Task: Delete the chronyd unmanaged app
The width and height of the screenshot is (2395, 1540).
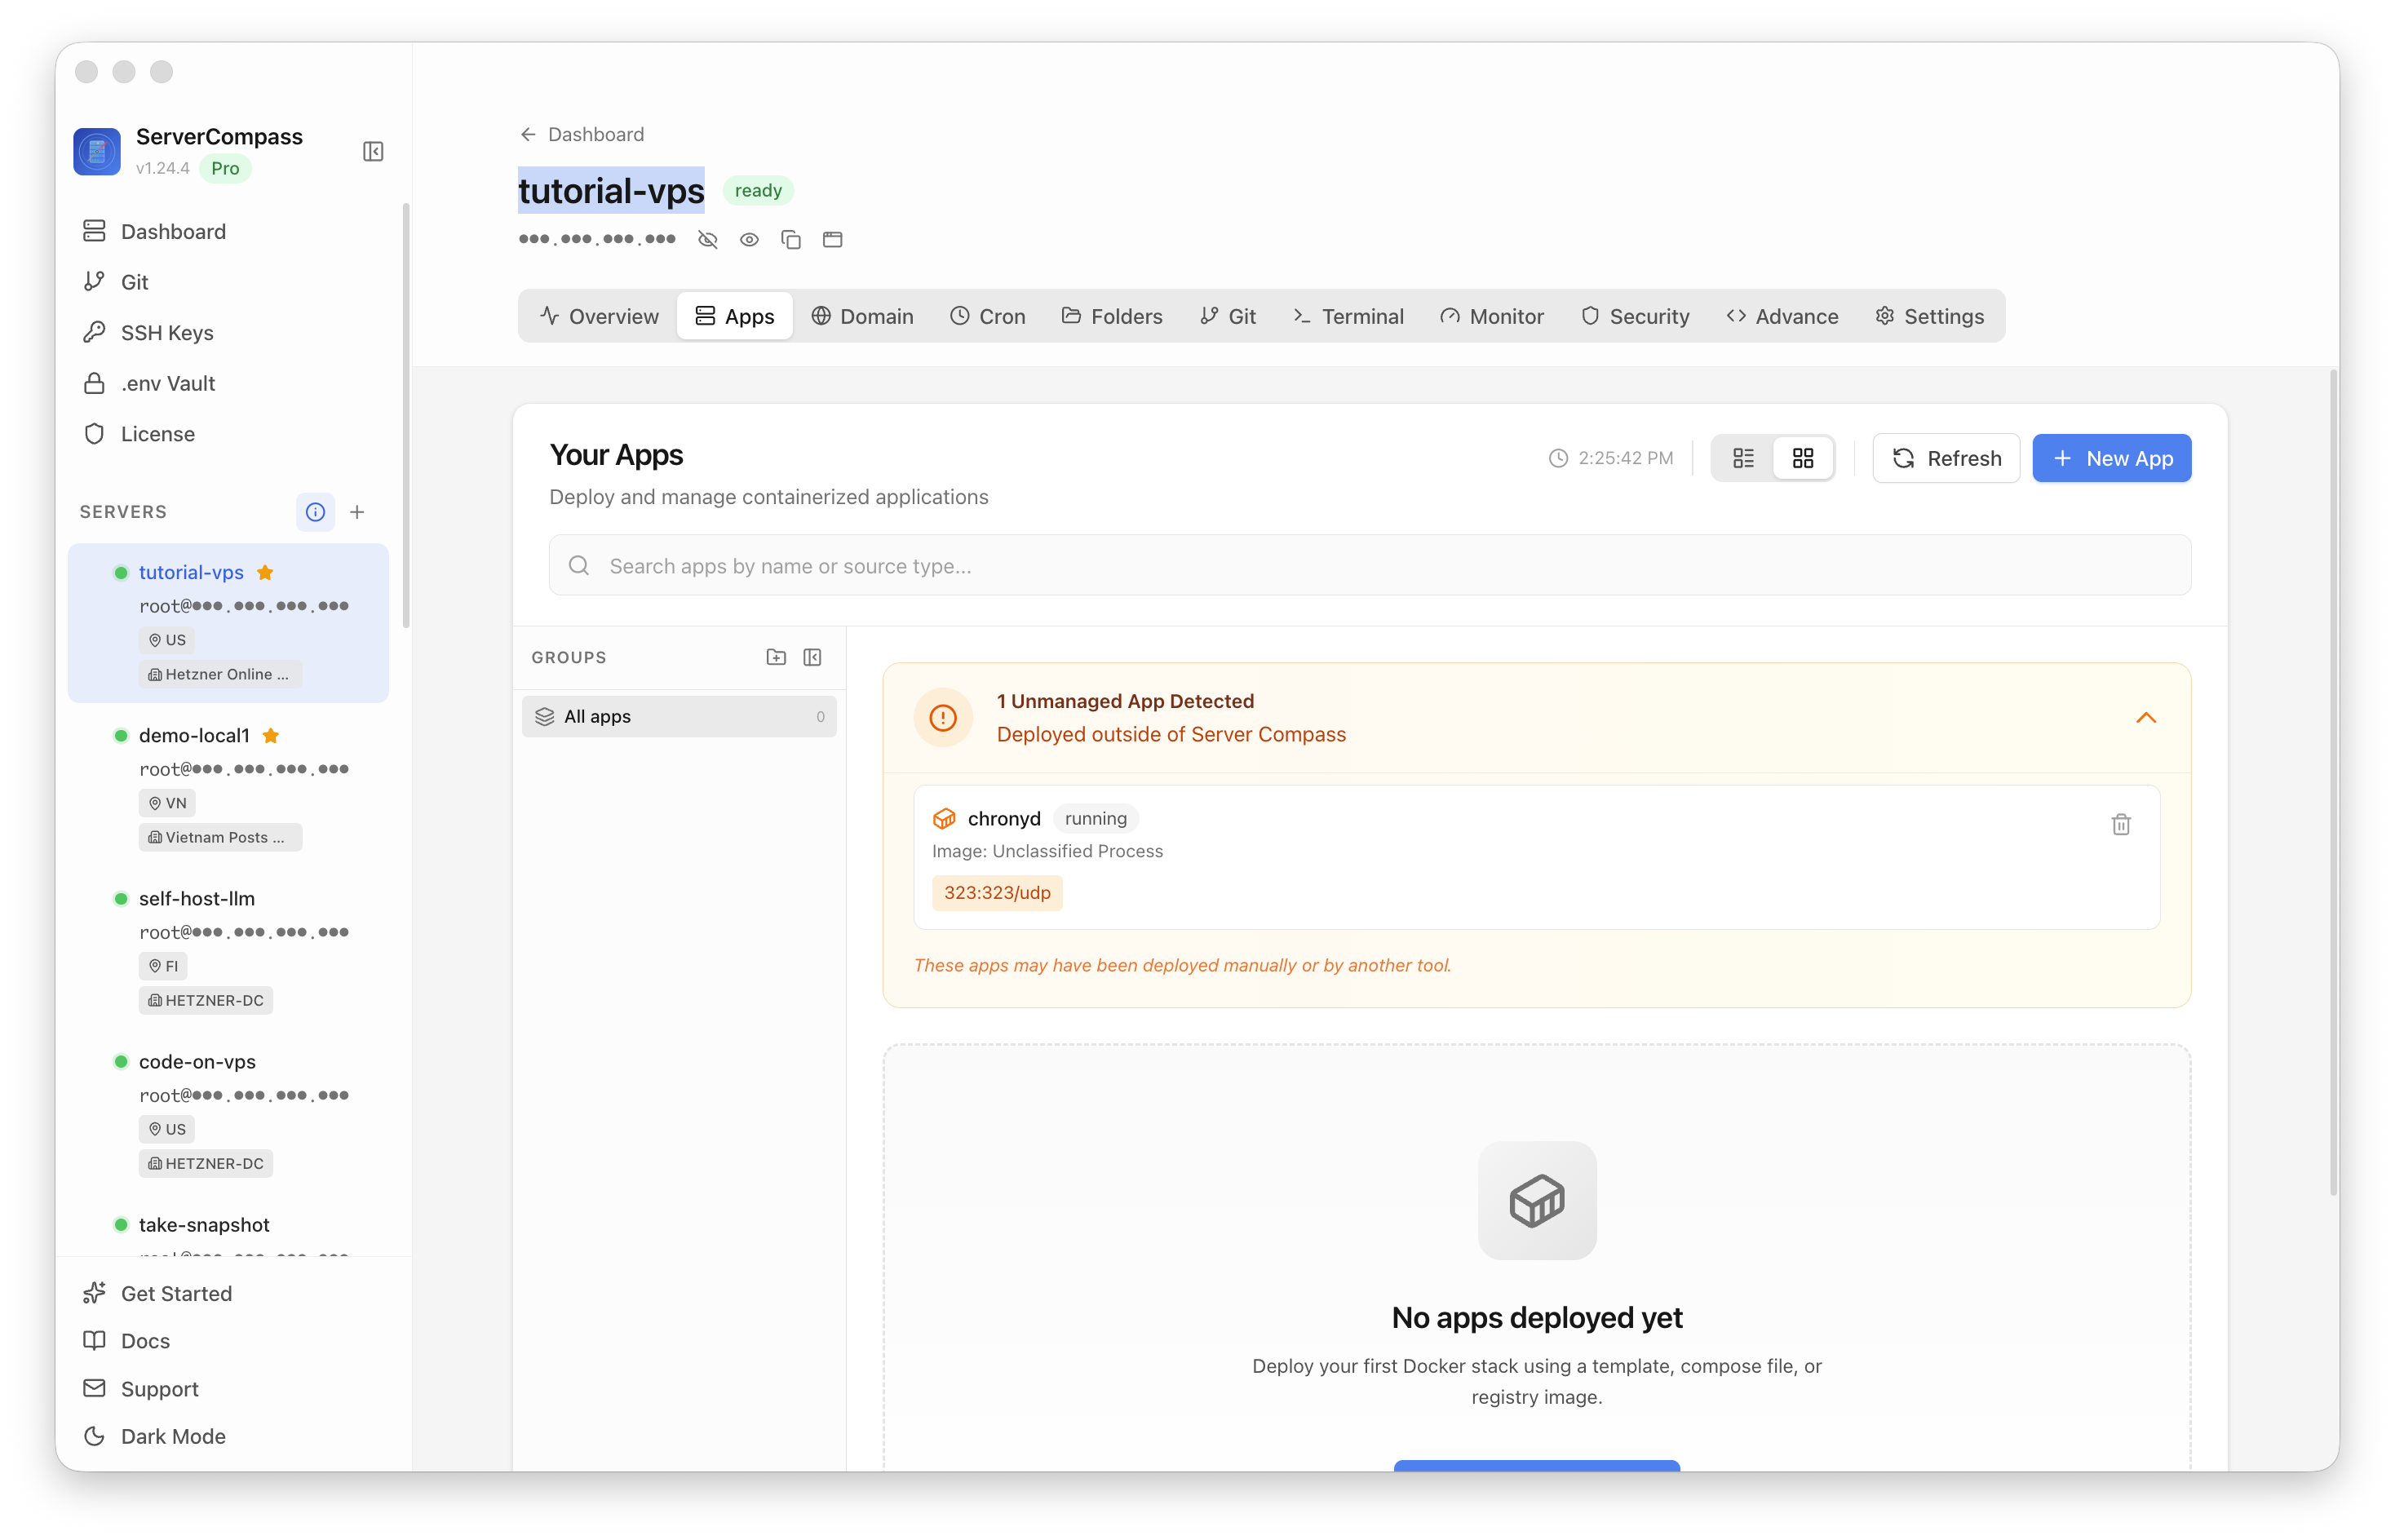Action: pyautogui.click(x=2121, y=824)
